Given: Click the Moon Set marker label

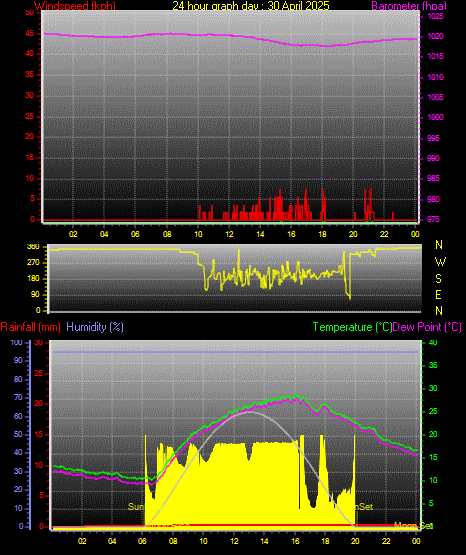Looking at the screenshot, I should (x=413, y=526).
